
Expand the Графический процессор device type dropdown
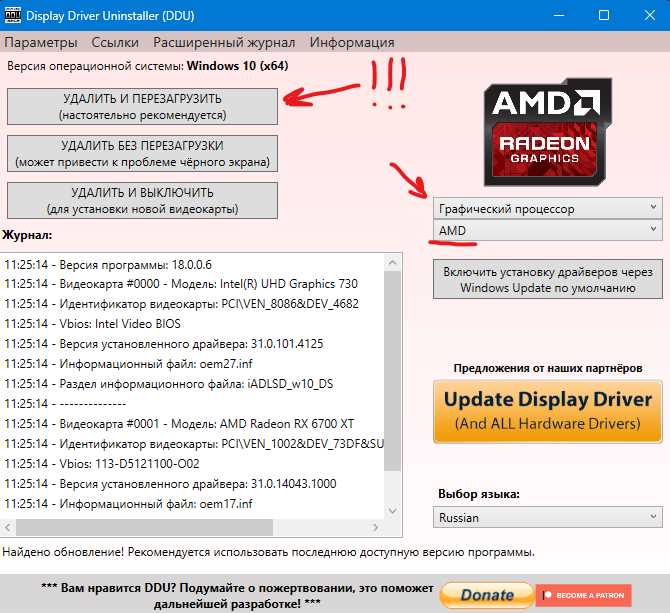(548, 208)
